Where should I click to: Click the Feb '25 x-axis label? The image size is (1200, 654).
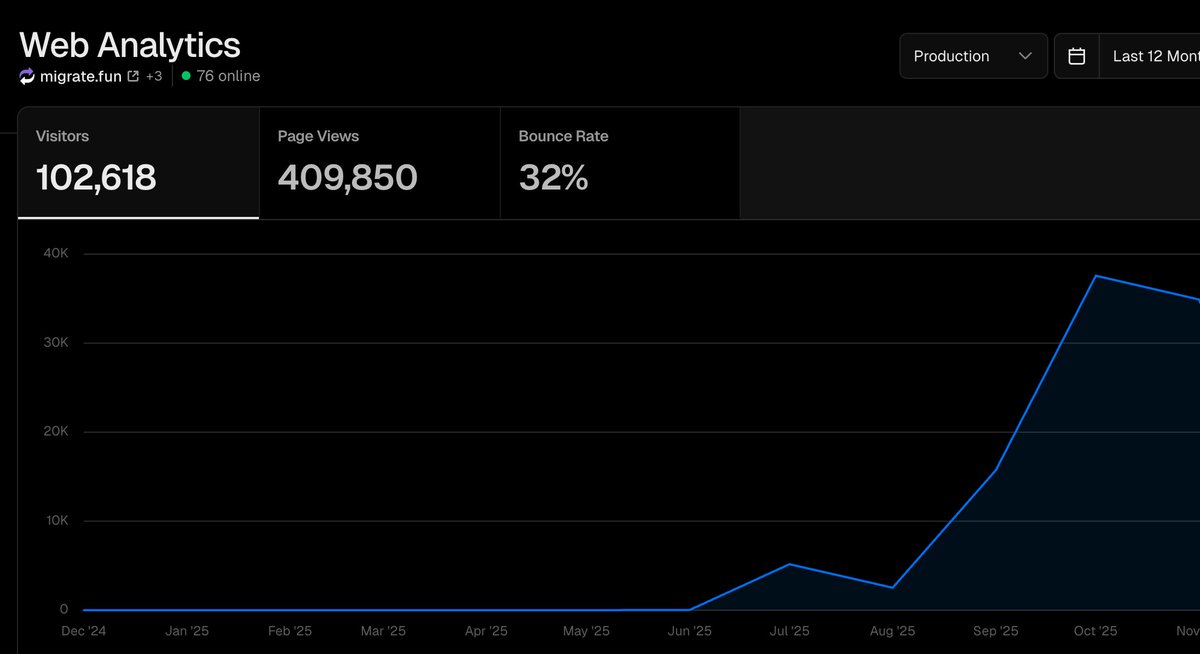(x=291, y=631)
